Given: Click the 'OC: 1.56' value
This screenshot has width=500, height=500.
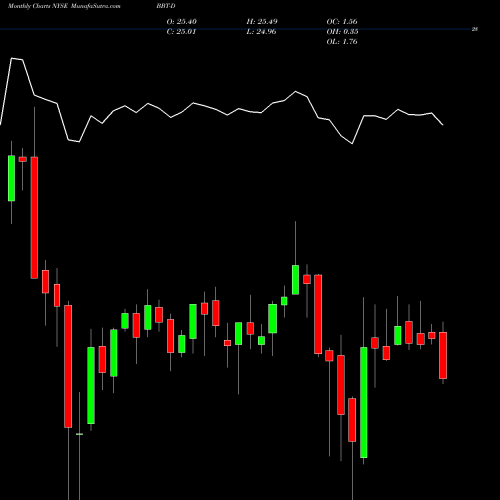Looking at the screenshot, I should click(x=342, y=22).
